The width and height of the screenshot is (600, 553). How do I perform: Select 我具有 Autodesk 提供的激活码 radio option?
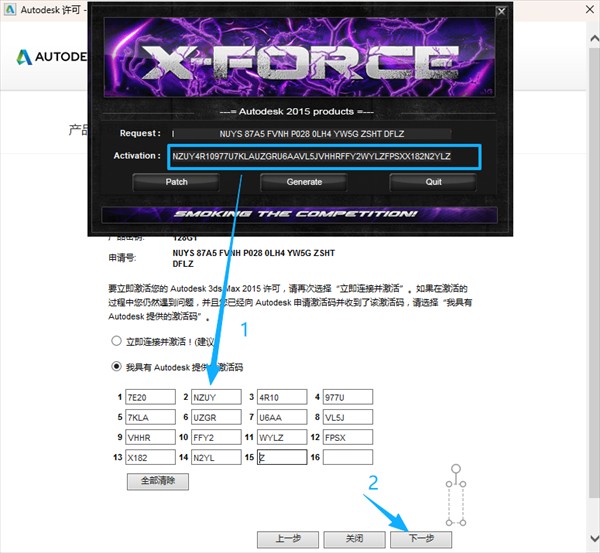(117, 365)
